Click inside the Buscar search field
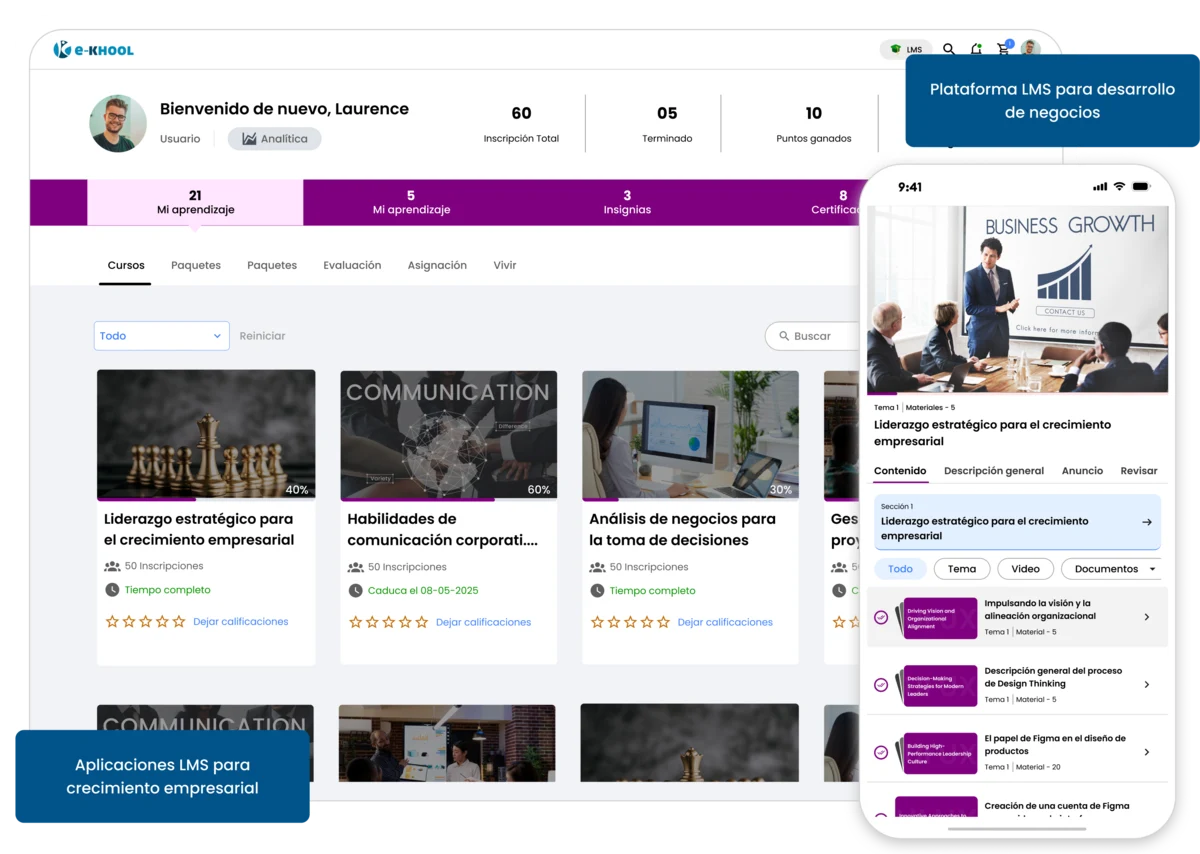This screenshot has height=854, width=1200. [812, 336]
